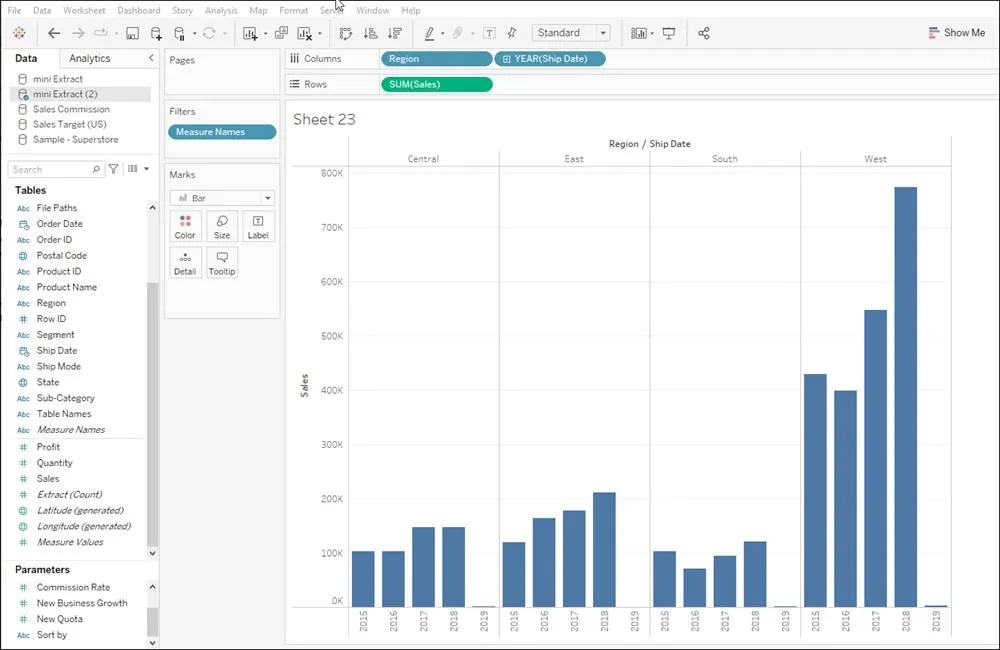Switch to the Analytics tab
Screen dimensions: 1000x650
(x=89, y=58)
